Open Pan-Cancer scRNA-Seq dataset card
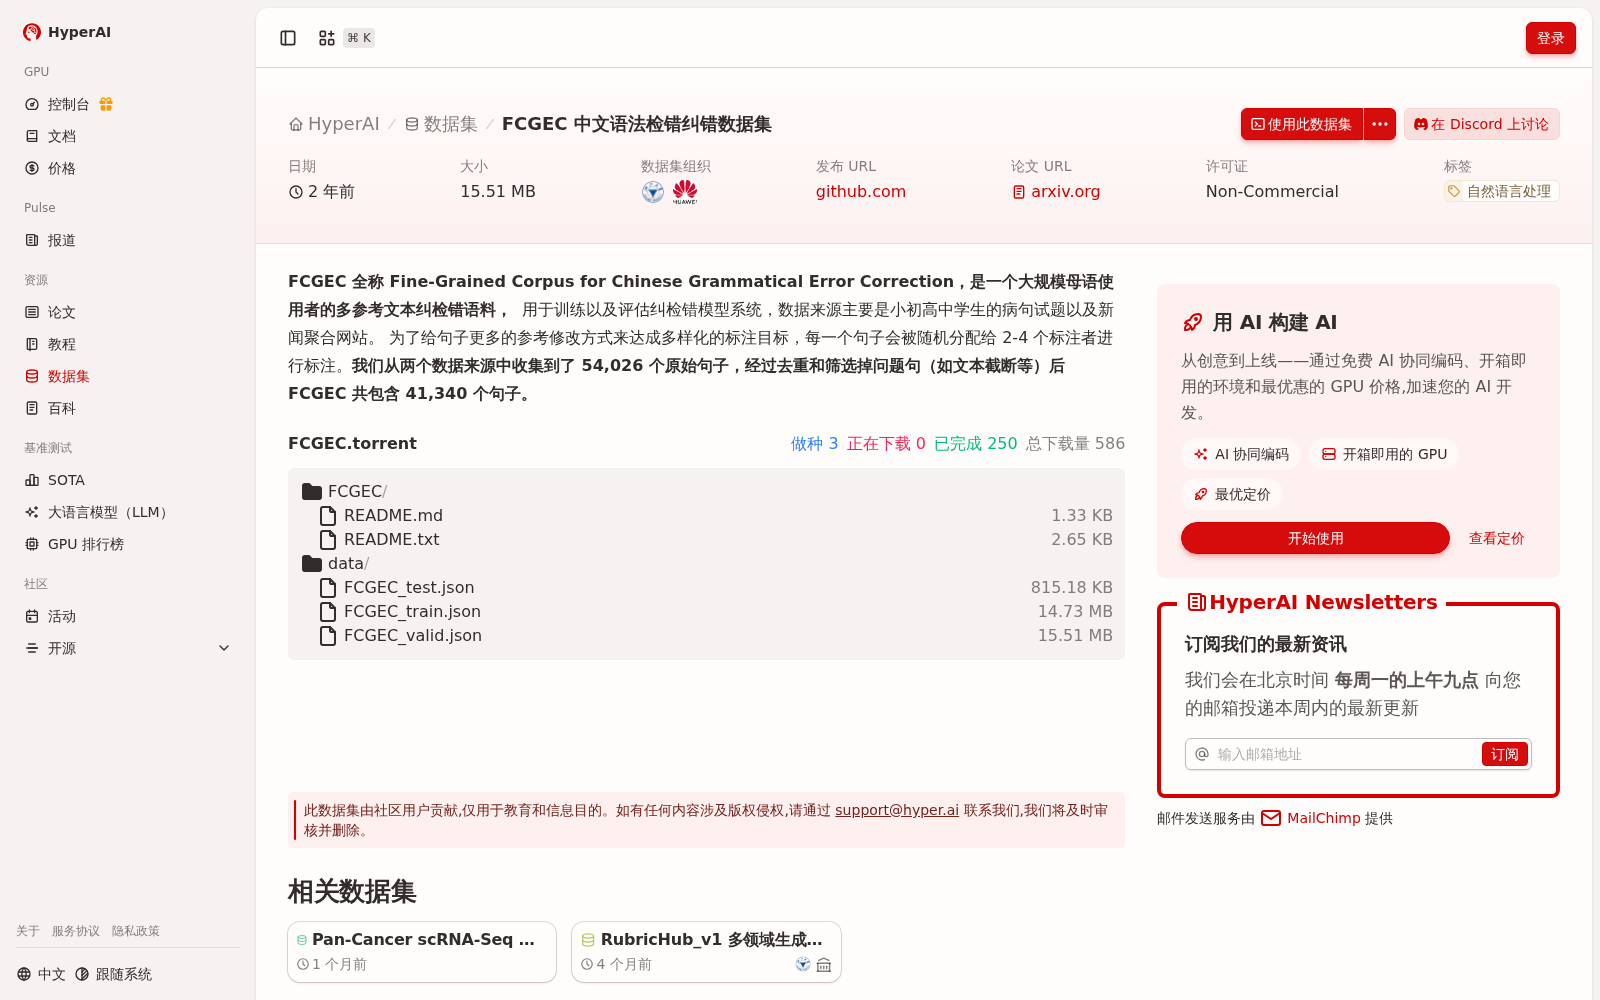Viewport: 1600px width, 1000px height. pos(422,952)
